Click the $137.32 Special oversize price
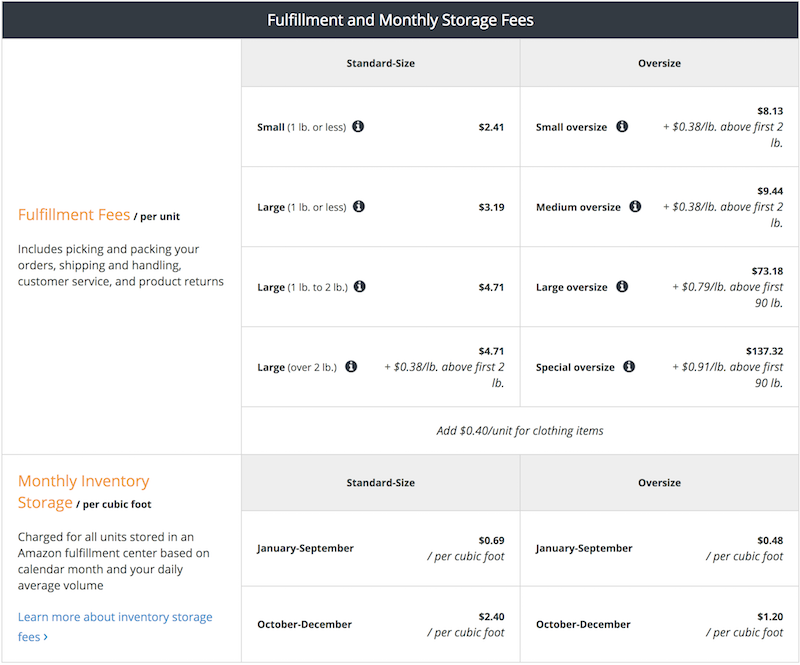The image size is (800, 665). [765, 351]
